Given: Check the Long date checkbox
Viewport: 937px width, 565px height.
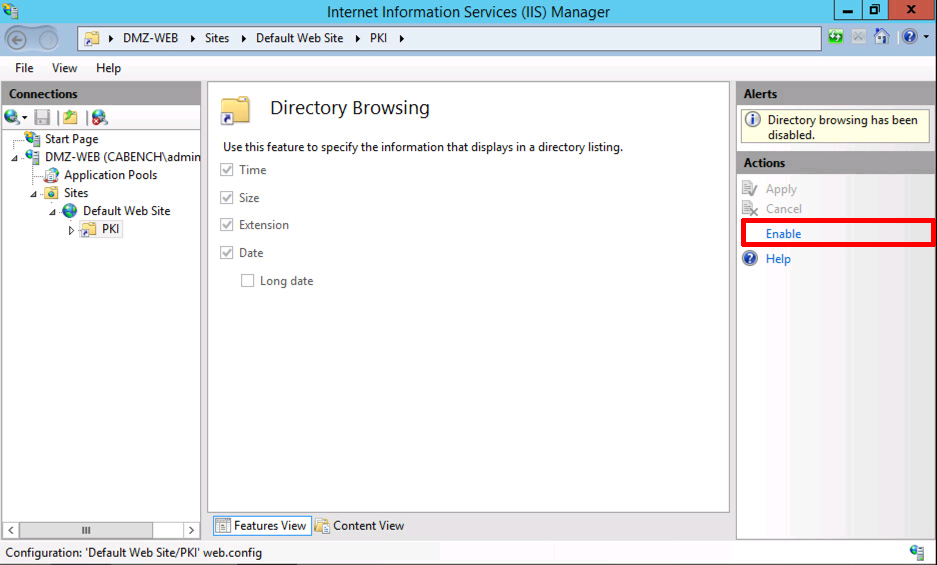Looking at the screenshot, I should coord(247,280).
